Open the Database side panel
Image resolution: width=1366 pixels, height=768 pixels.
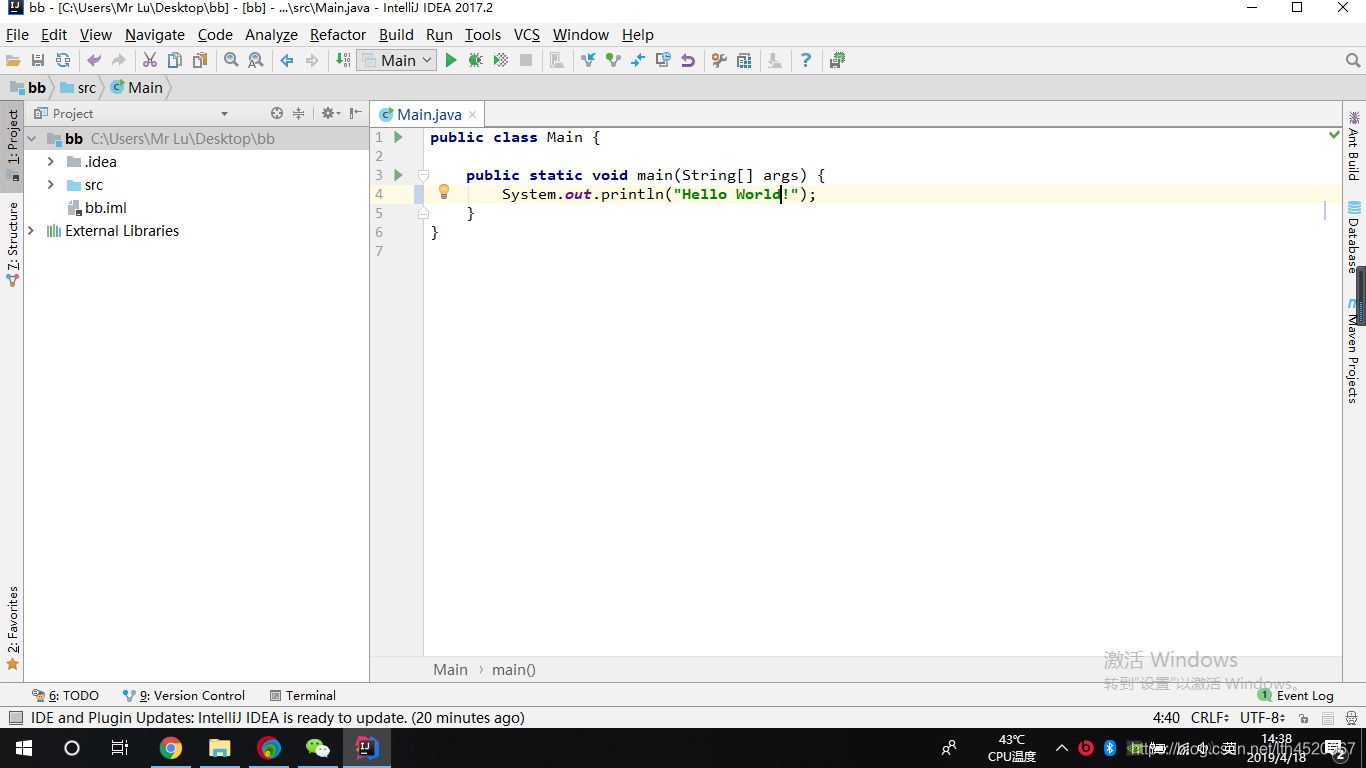(1354, 237)
